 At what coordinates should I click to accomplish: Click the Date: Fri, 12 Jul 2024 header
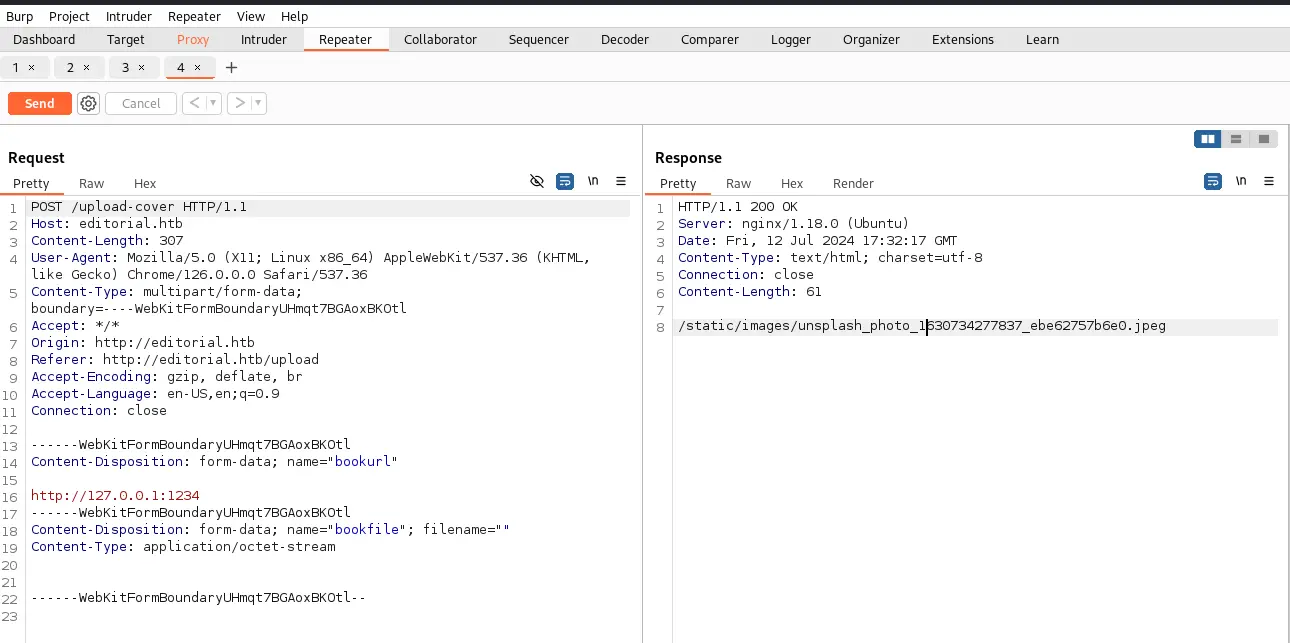[818, 241]
